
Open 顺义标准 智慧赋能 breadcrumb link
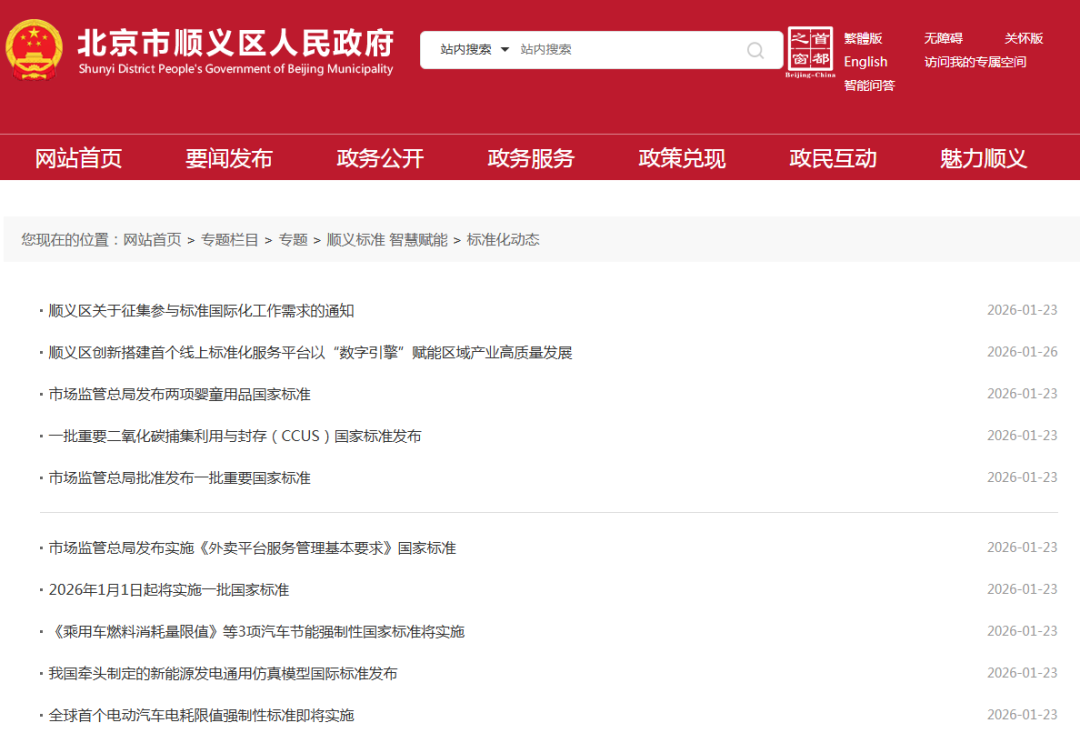pyautogui.click(x=387, y=240)
